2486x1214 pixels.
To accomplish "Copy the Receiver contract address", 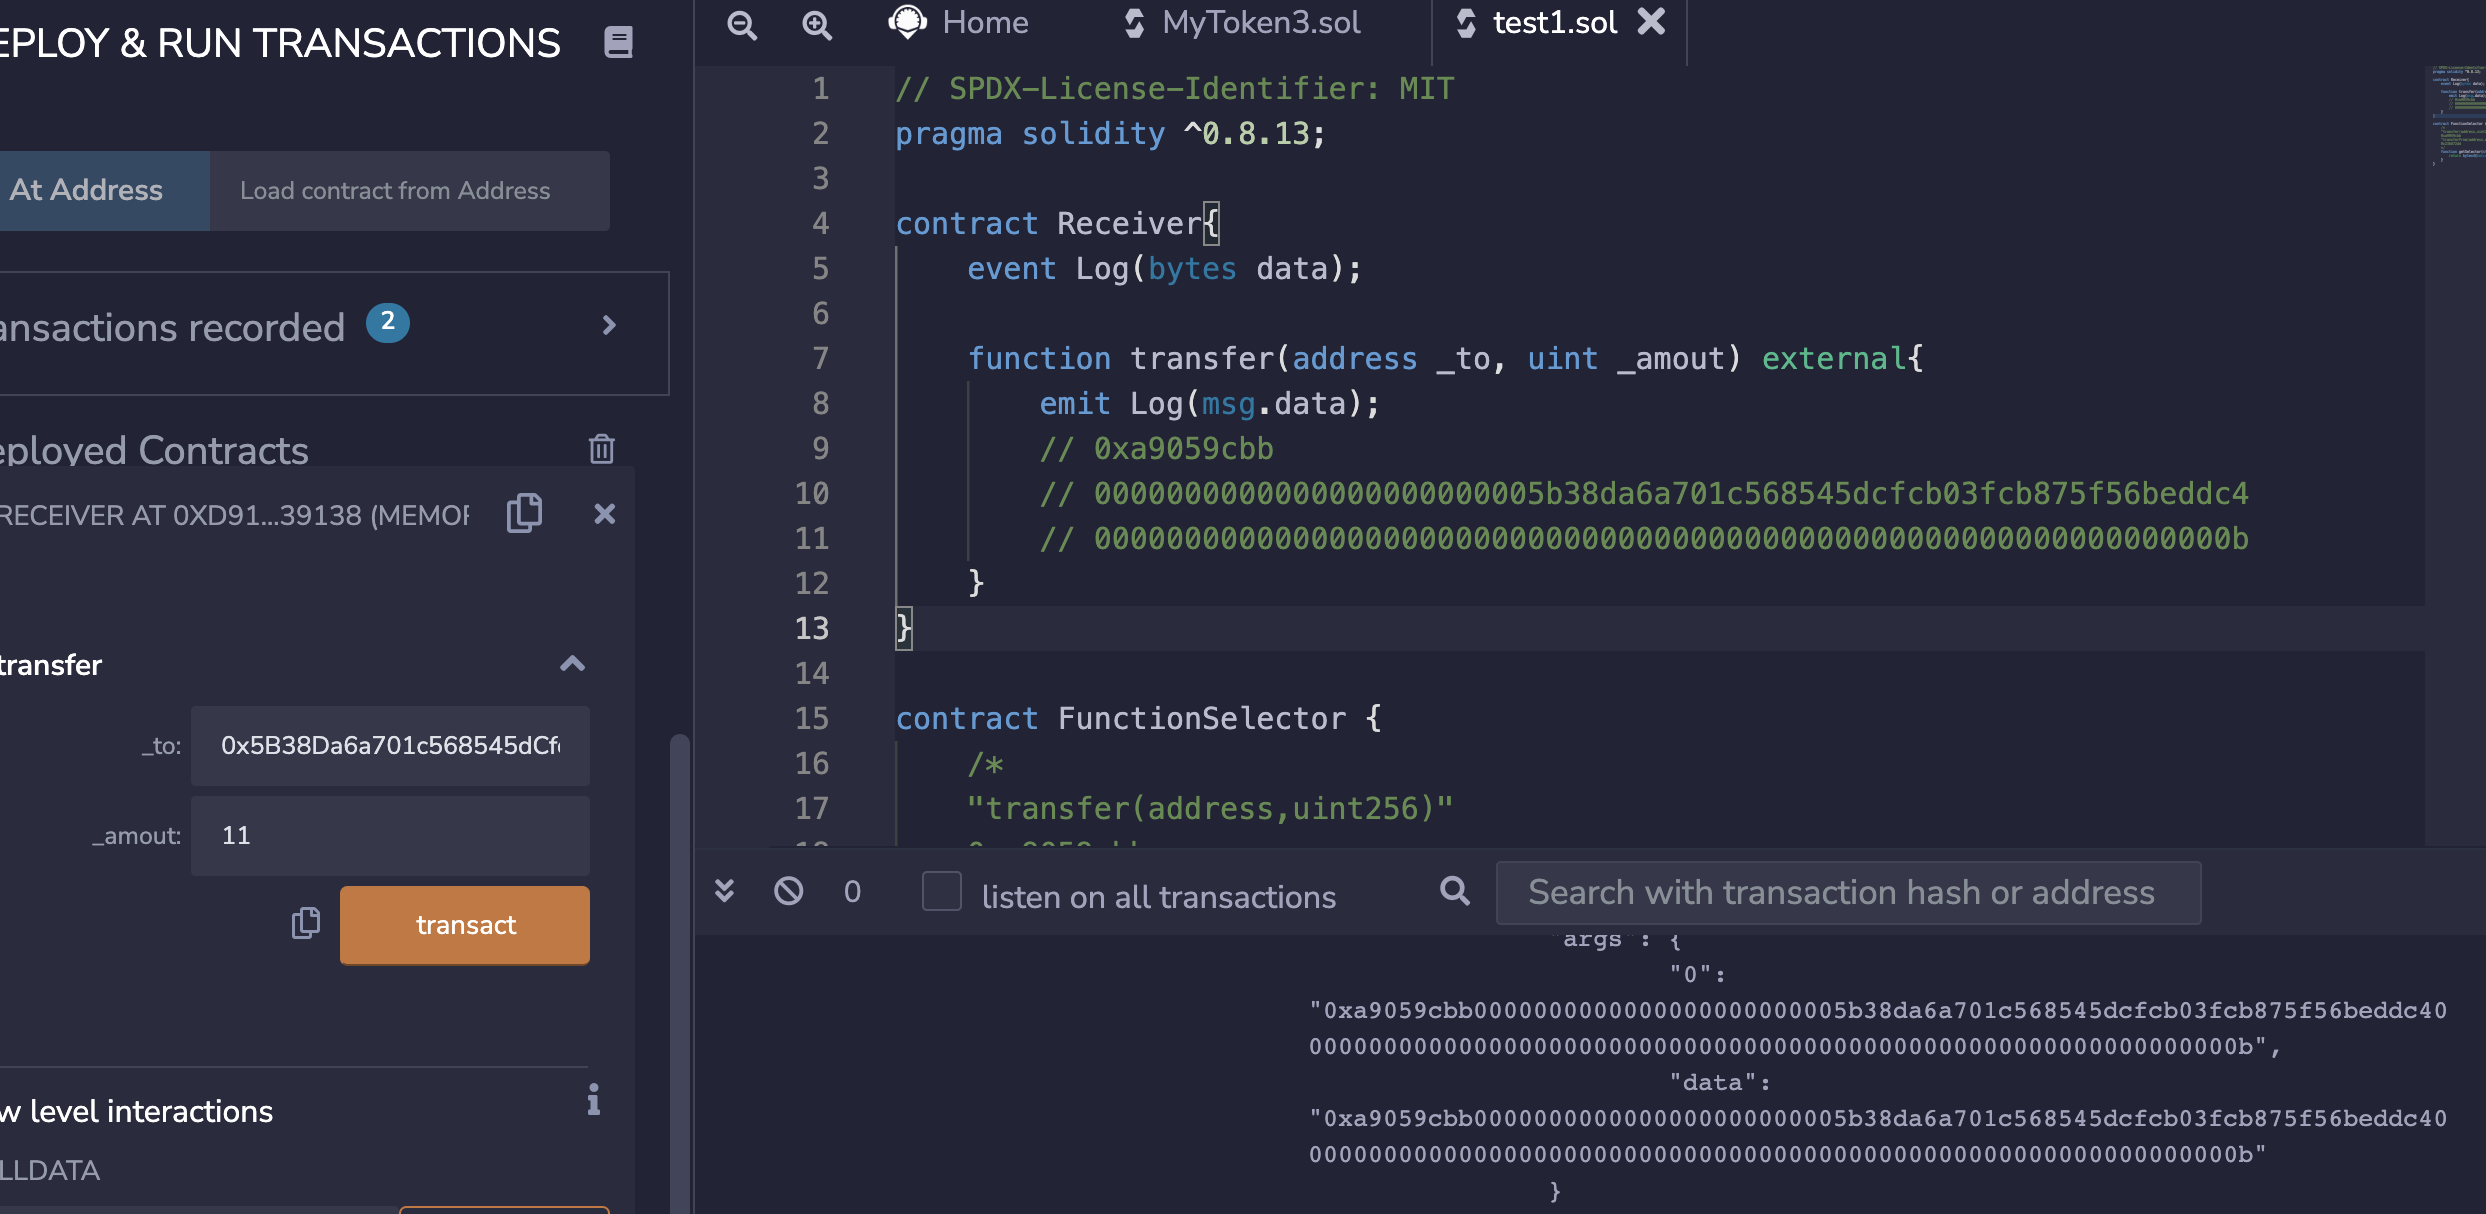I will [524, 513].
